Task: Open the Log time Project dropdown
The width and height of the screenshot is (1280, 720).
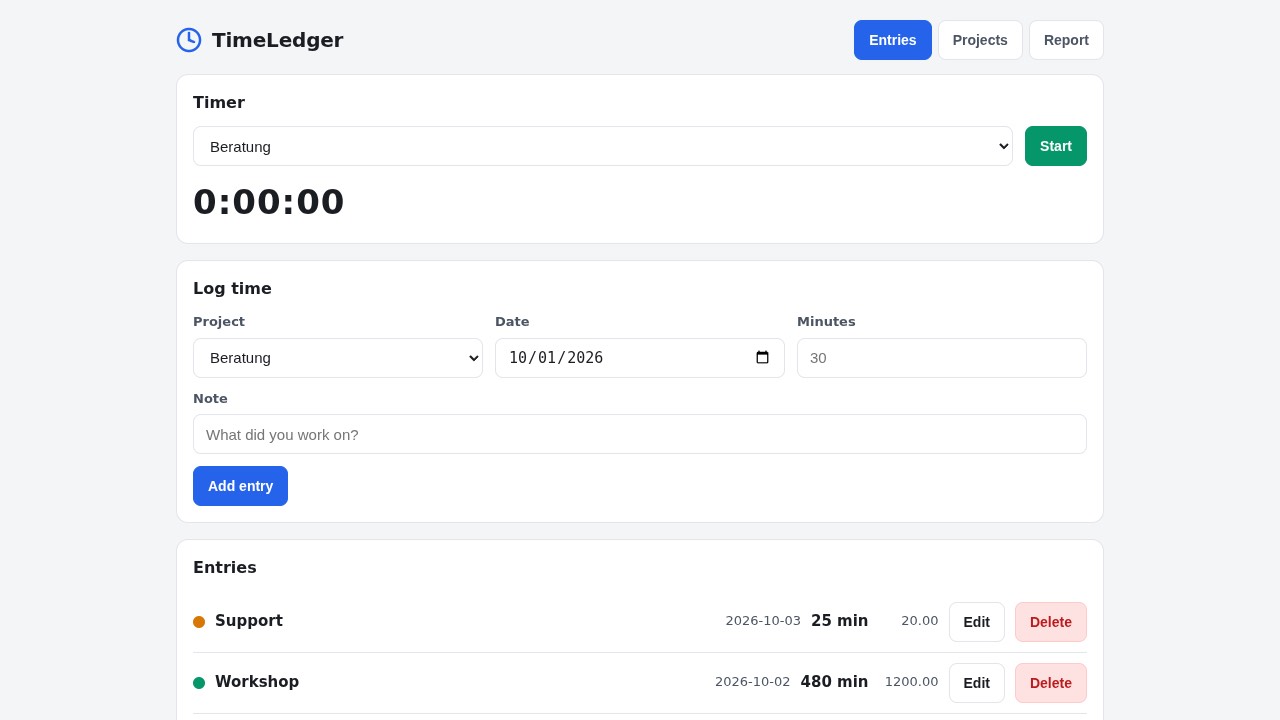Action: point(338,358)
